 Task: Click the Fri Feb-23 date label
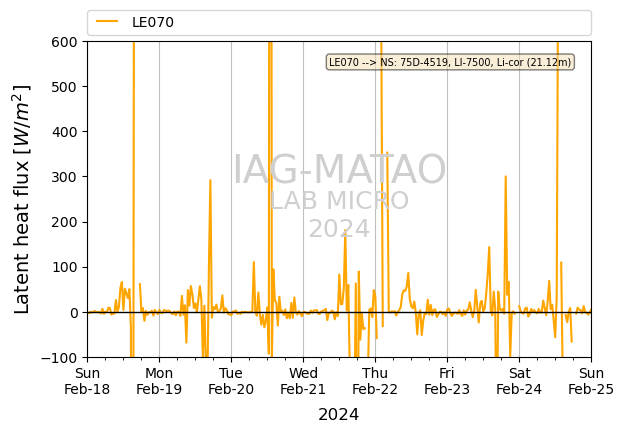447,381
